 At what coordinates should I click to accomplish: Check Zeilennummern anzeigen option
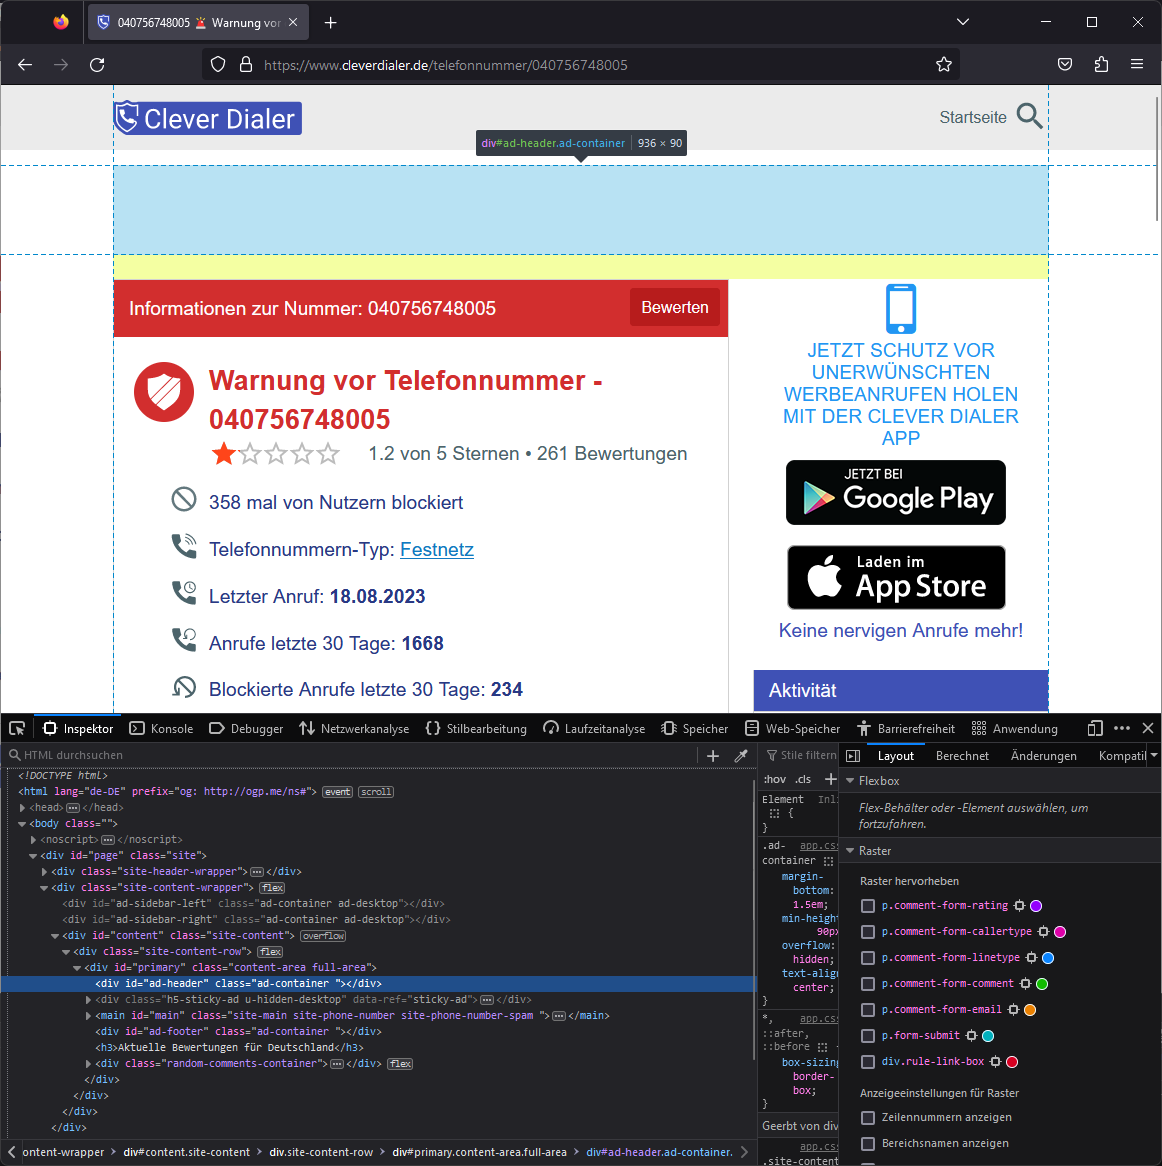pyautogui.click(x=867, y=1118)
